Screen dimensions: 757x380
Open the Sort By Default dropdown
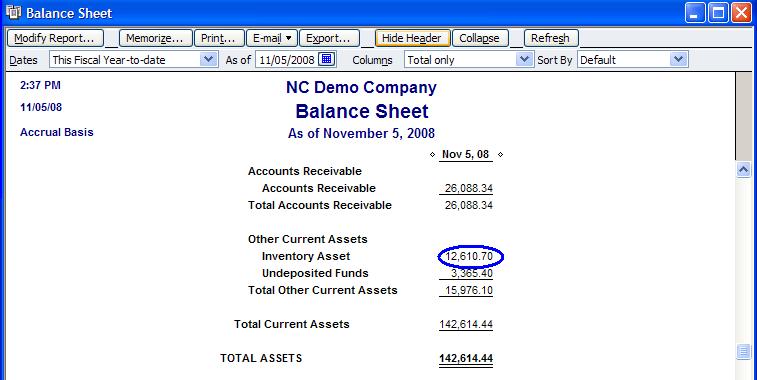[x=678, y=59]
